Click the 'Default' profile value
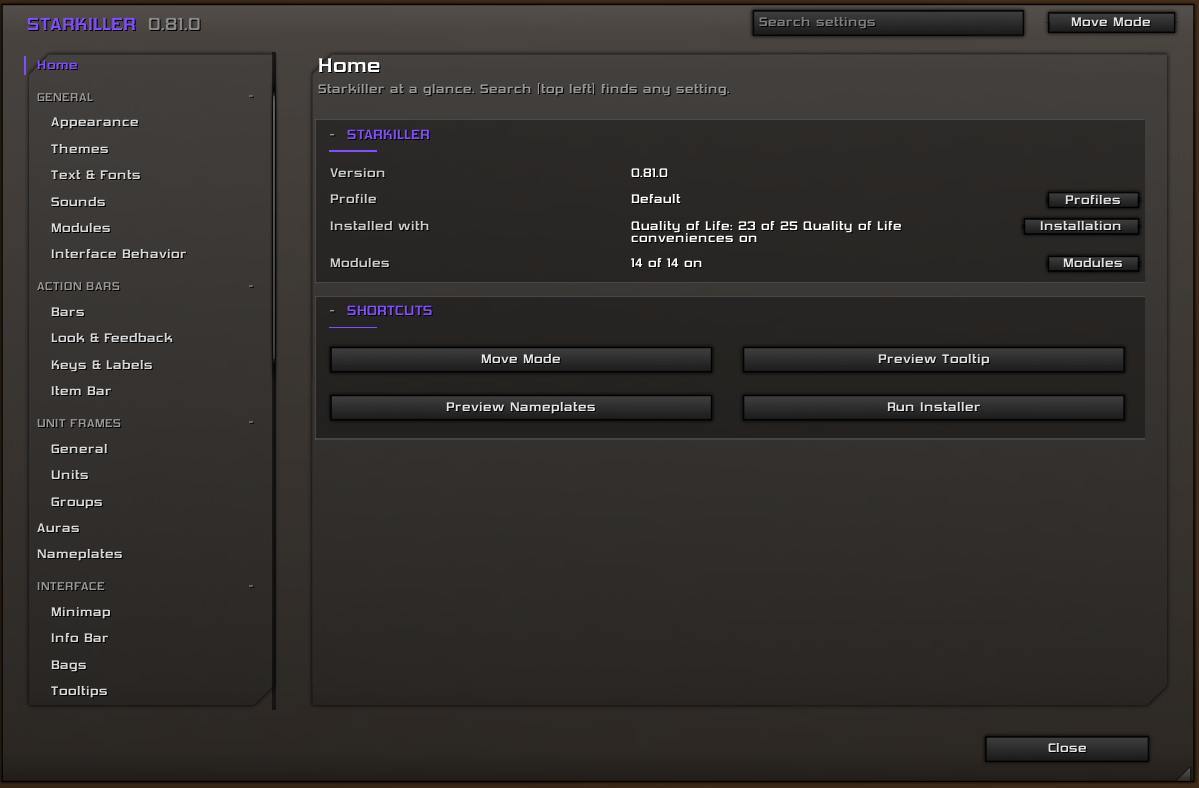 pyautogui.click(x=655, y=199)
